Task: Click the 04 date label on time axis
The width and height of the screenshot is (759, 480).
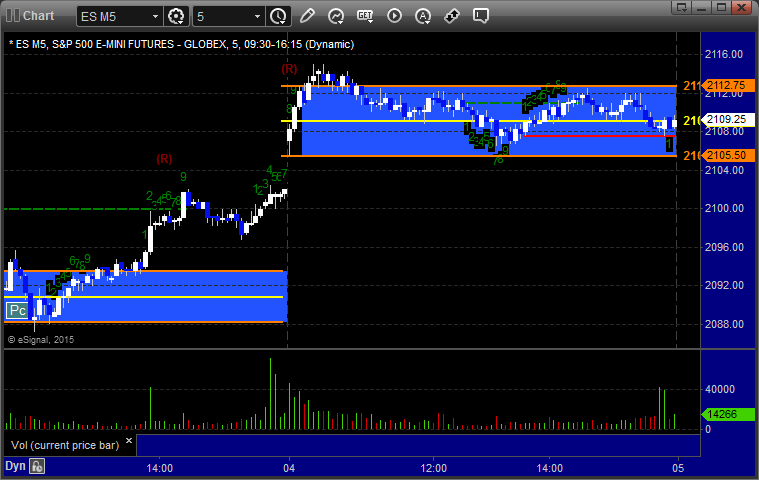Action: [289, 468]
